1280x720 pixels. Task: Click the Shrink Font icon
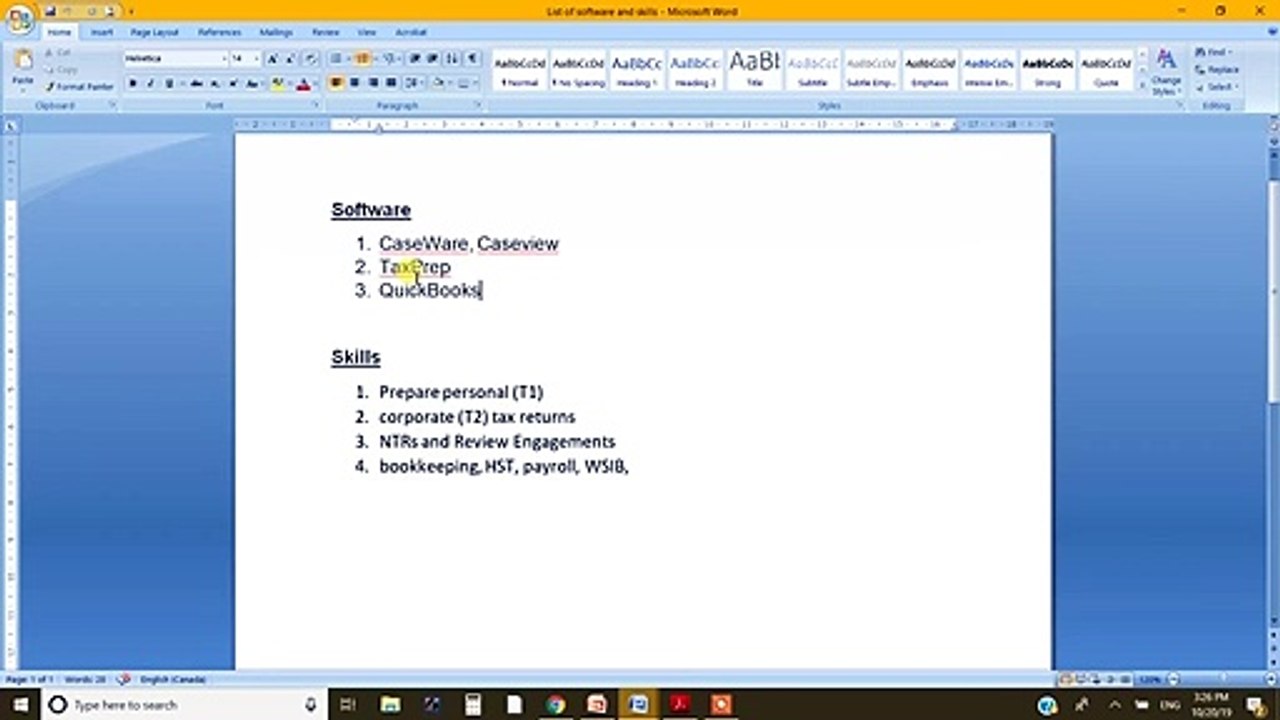click(290, 58)
